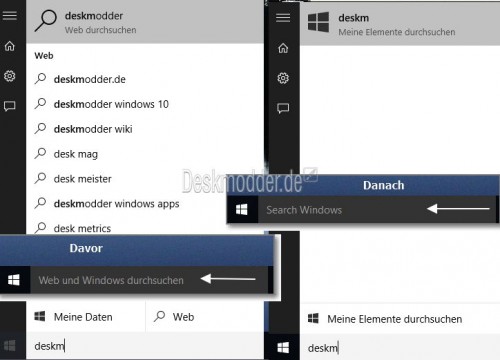Screen dimensions: 500x360
Task: Select suggestion deskmodder wiki
Action: tap(145, 129)
